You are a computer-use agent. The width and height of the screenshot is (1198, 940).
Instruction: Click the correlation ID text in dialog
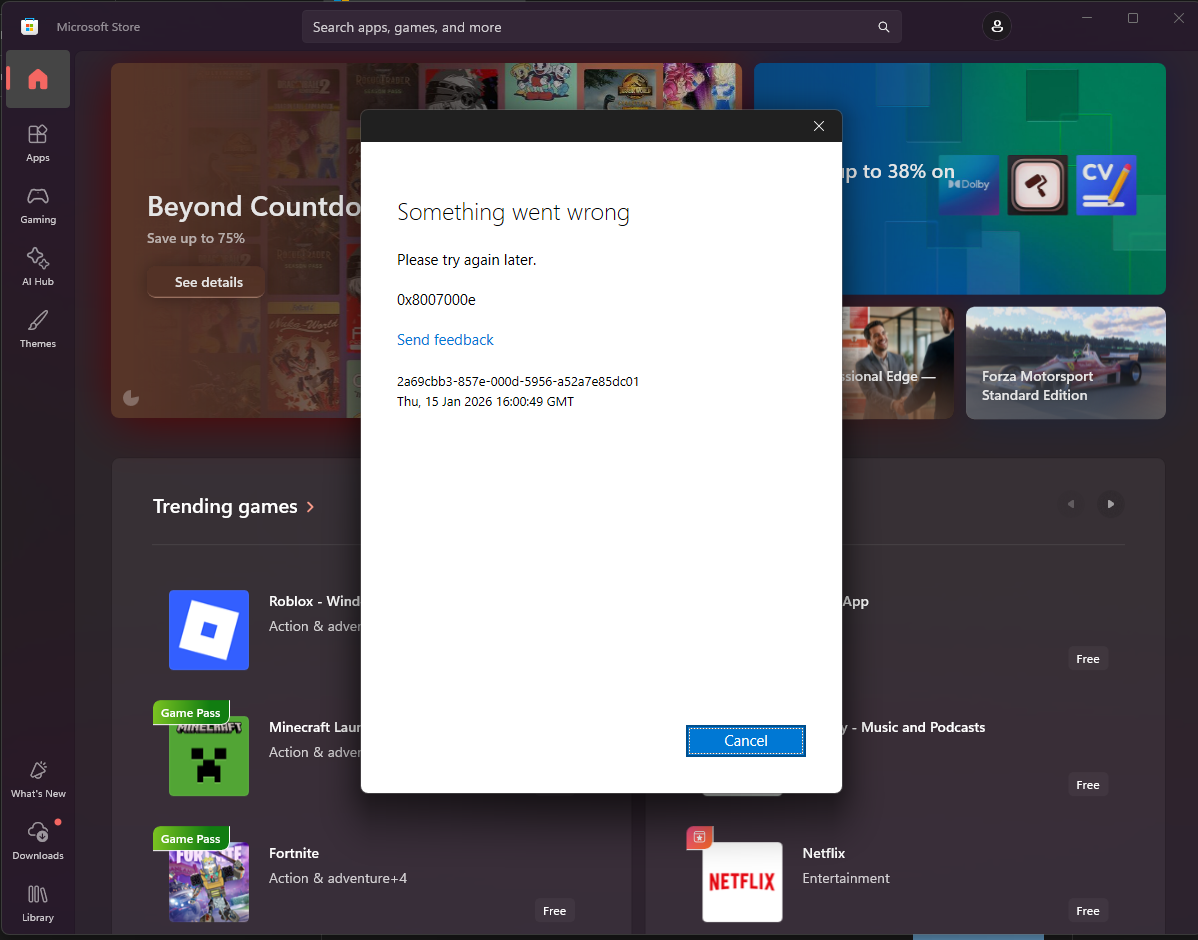pos(518,381)
